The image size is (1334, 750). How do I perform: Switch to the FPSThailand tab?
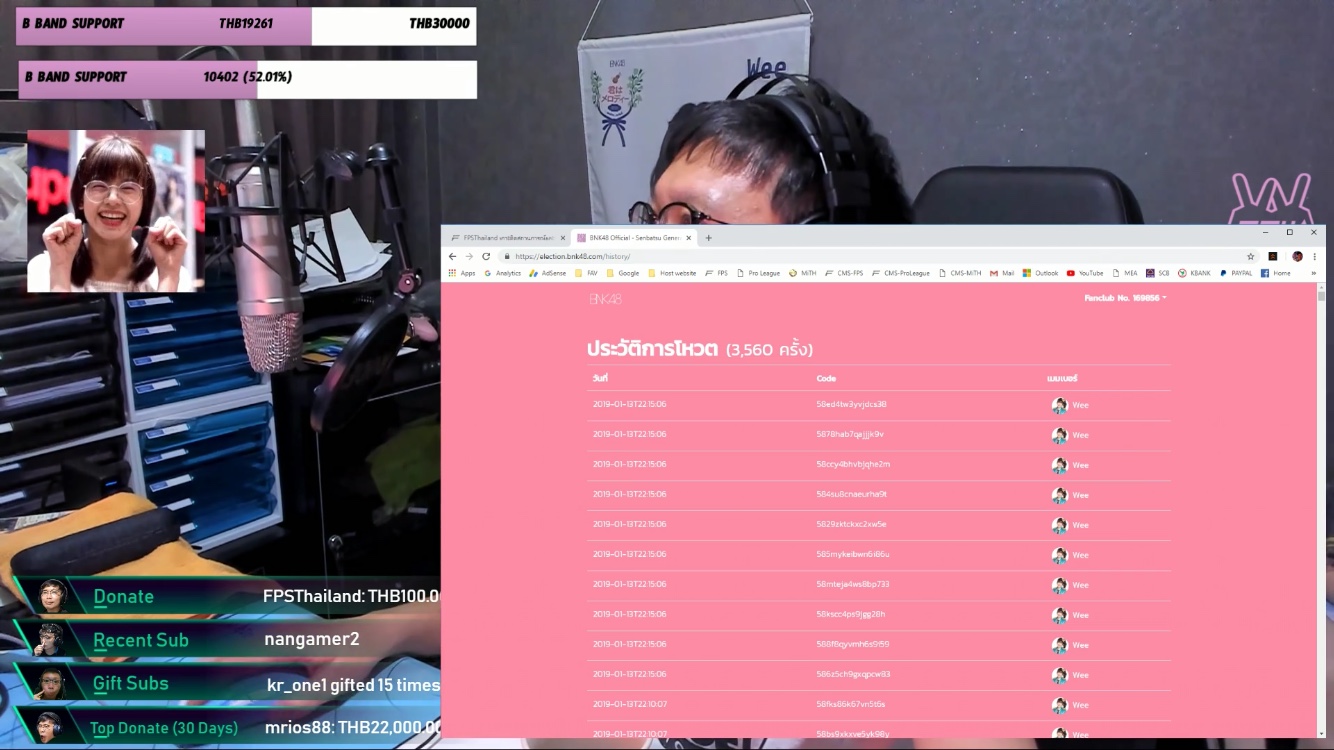point(507,238)
